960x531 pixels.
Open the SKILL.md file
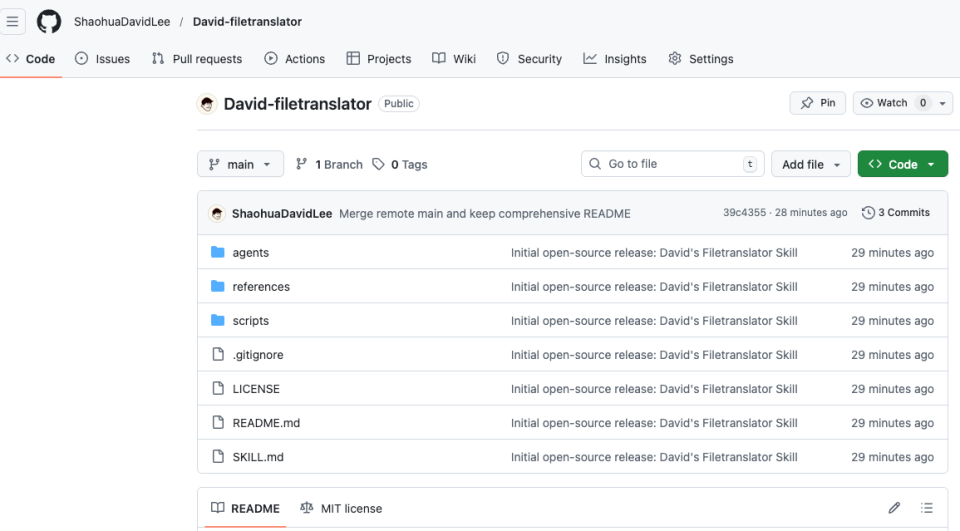pyautogui.click(x=258, y=457)
